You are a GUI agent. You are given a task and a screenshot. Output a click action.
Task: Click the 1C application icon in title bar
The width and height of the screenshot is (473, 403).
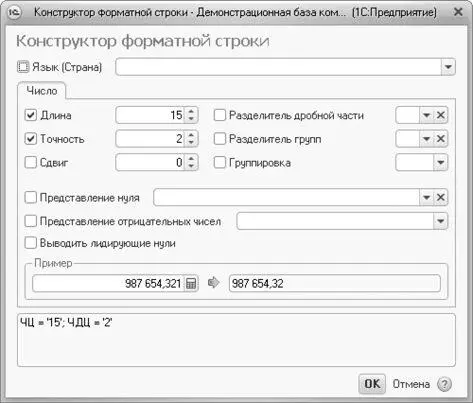tap(14, 12)
